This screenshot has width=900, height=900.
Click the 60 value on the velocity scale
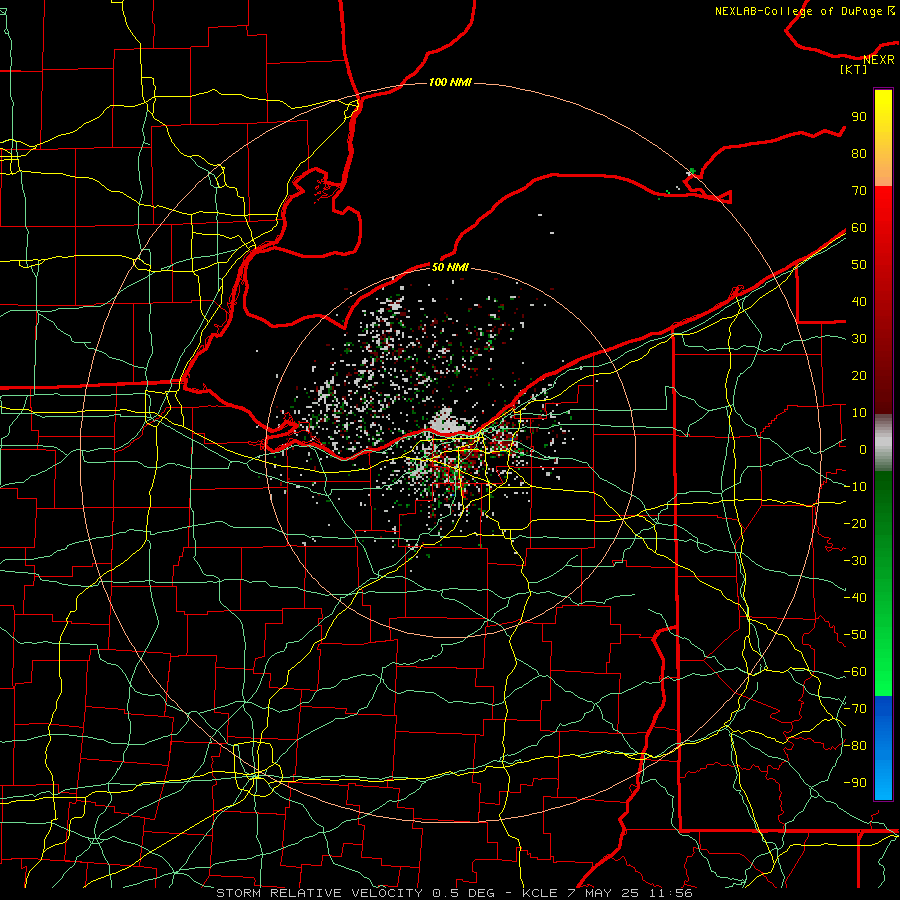click(859, 228)
